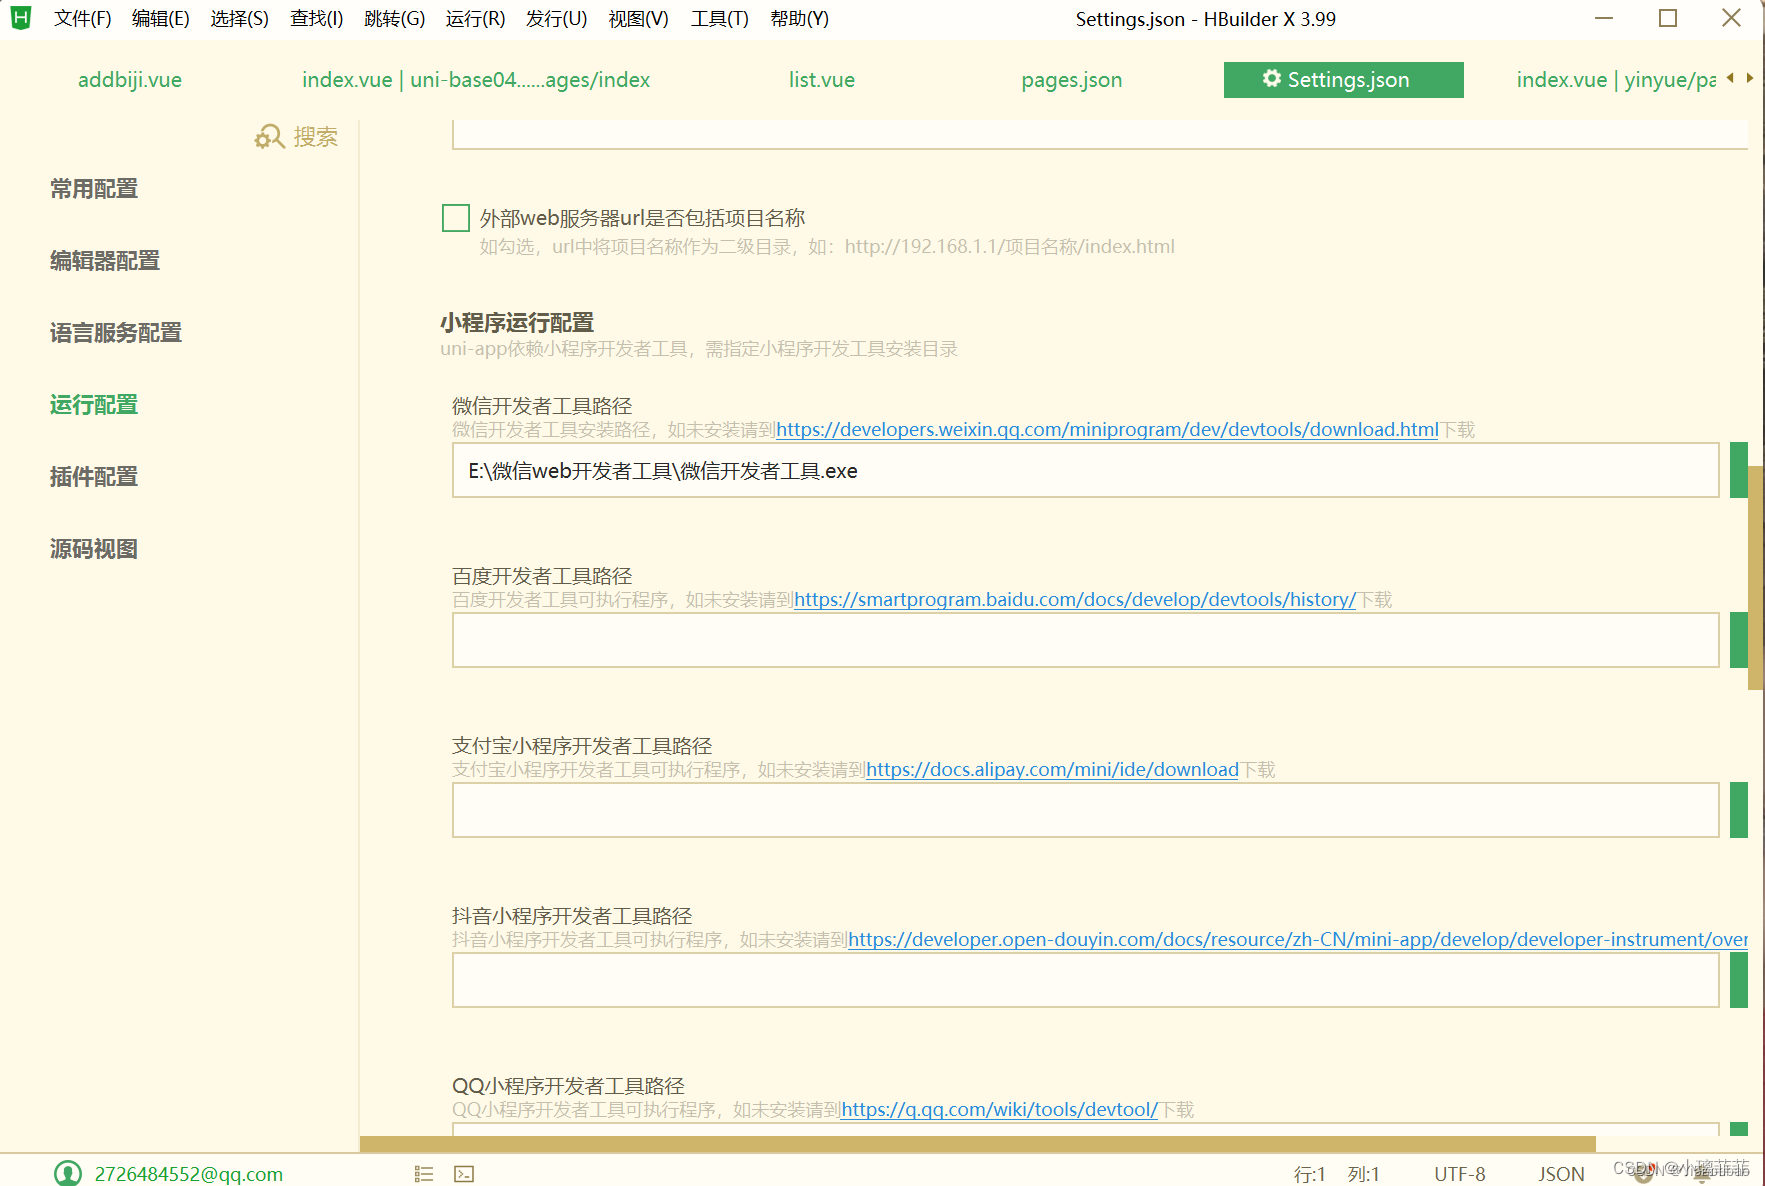This screenshot has height=1186, width=1765.
Task: Click the 抖音小程序开发者工具路径 input field
Action: click(1086, 980)
